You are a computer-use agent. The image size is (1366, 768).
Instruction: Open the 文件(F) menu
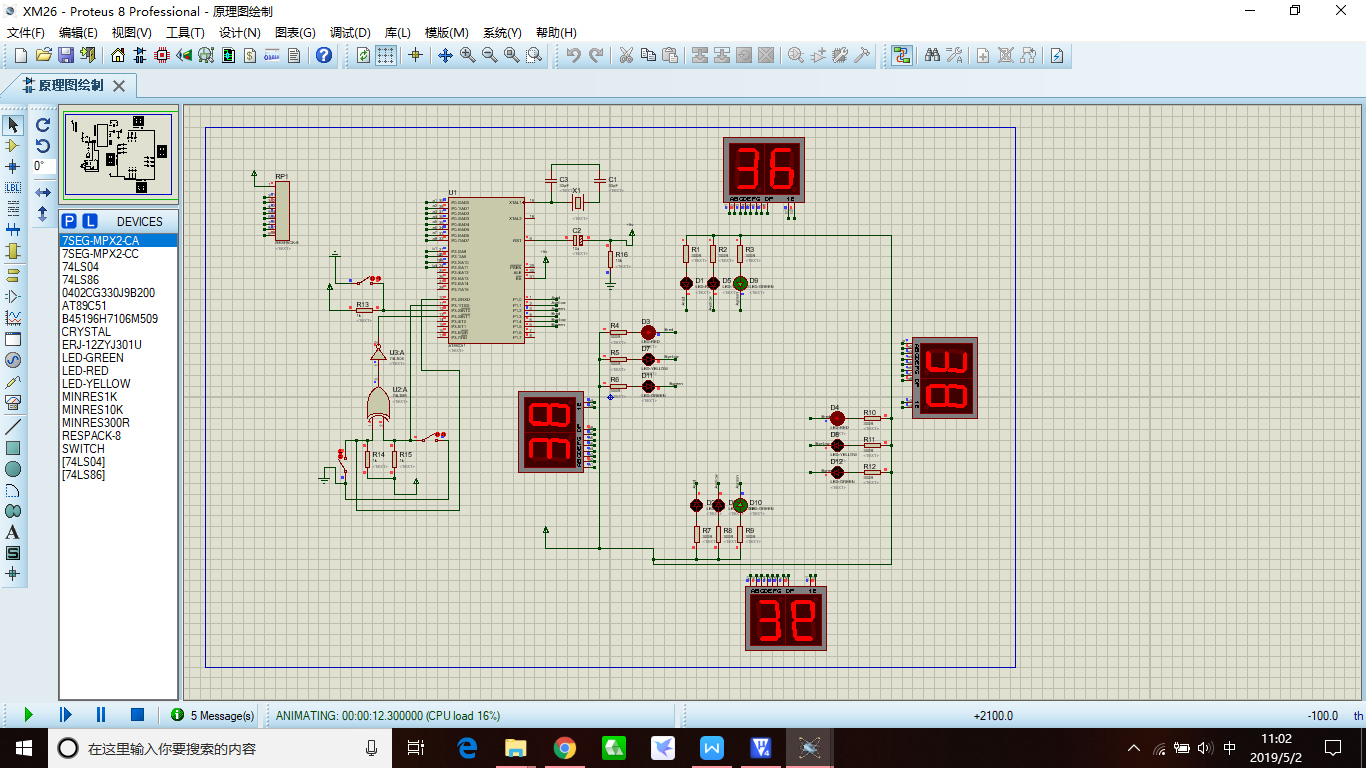coord(26,33)
